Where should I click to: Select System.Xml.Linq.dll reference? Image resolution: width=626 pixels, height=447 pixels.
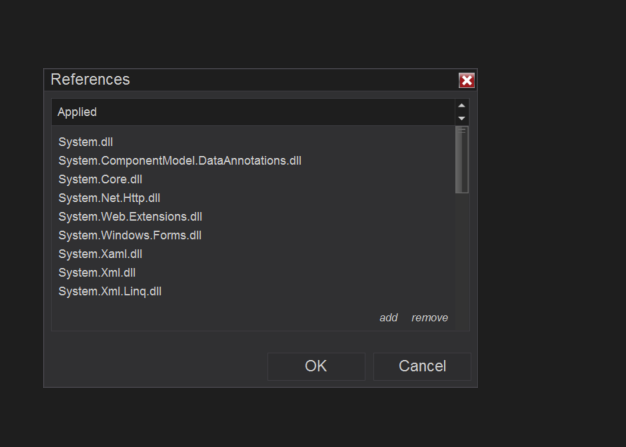click(110, 292)
